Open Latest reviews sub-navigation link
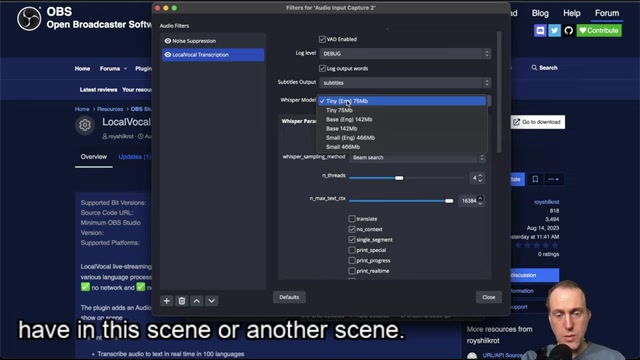The width and height of the screenshot is (640, 360). click(98, 90)
